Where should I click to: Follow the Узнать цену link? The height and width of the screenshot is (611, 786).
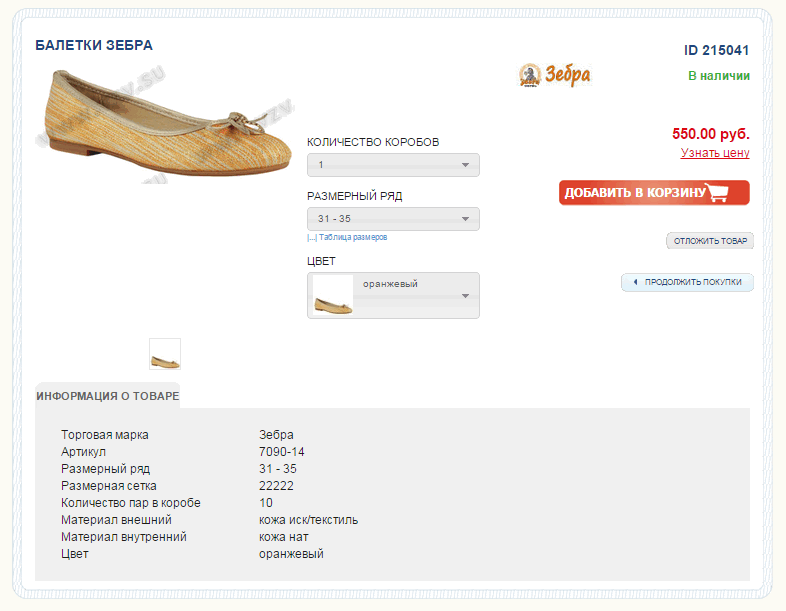[x=715, y=153]
